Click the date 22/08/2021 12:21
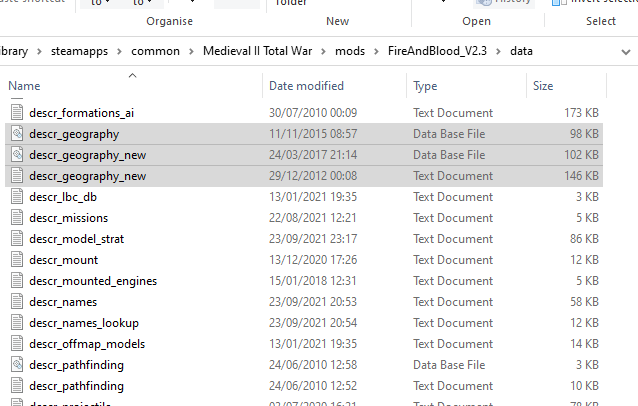 [312, 218]
